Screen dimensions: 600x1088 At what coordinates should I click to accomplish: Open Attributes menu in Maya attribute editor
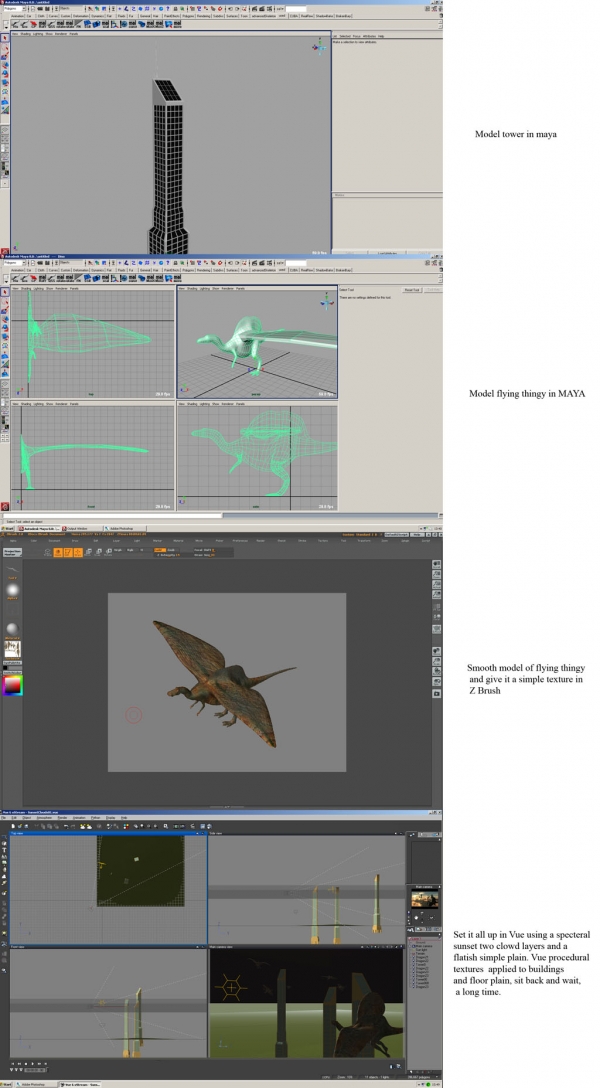click(x=368, y=35)
